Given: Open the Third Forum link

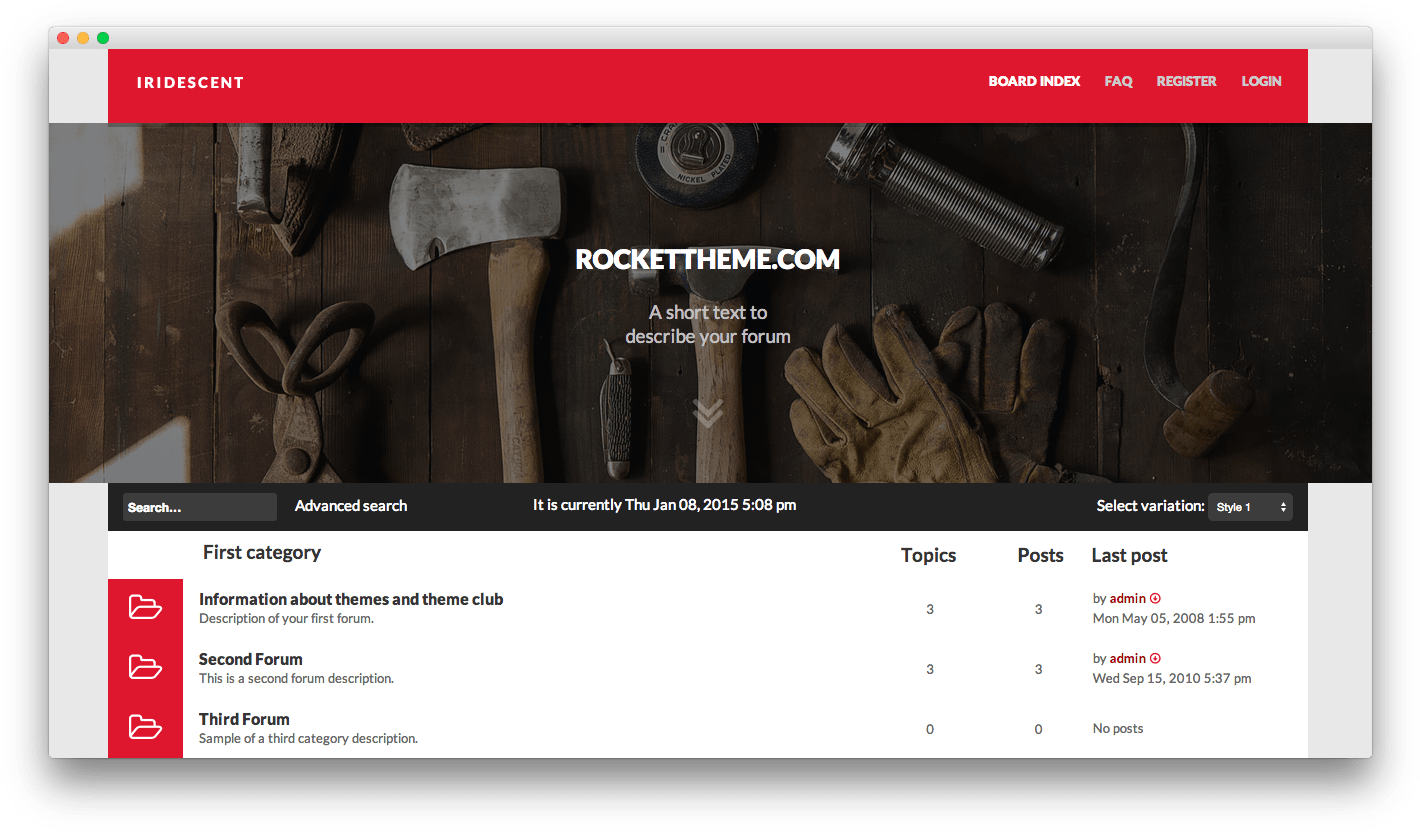Looking at the screenshot, I should point(244,719).
